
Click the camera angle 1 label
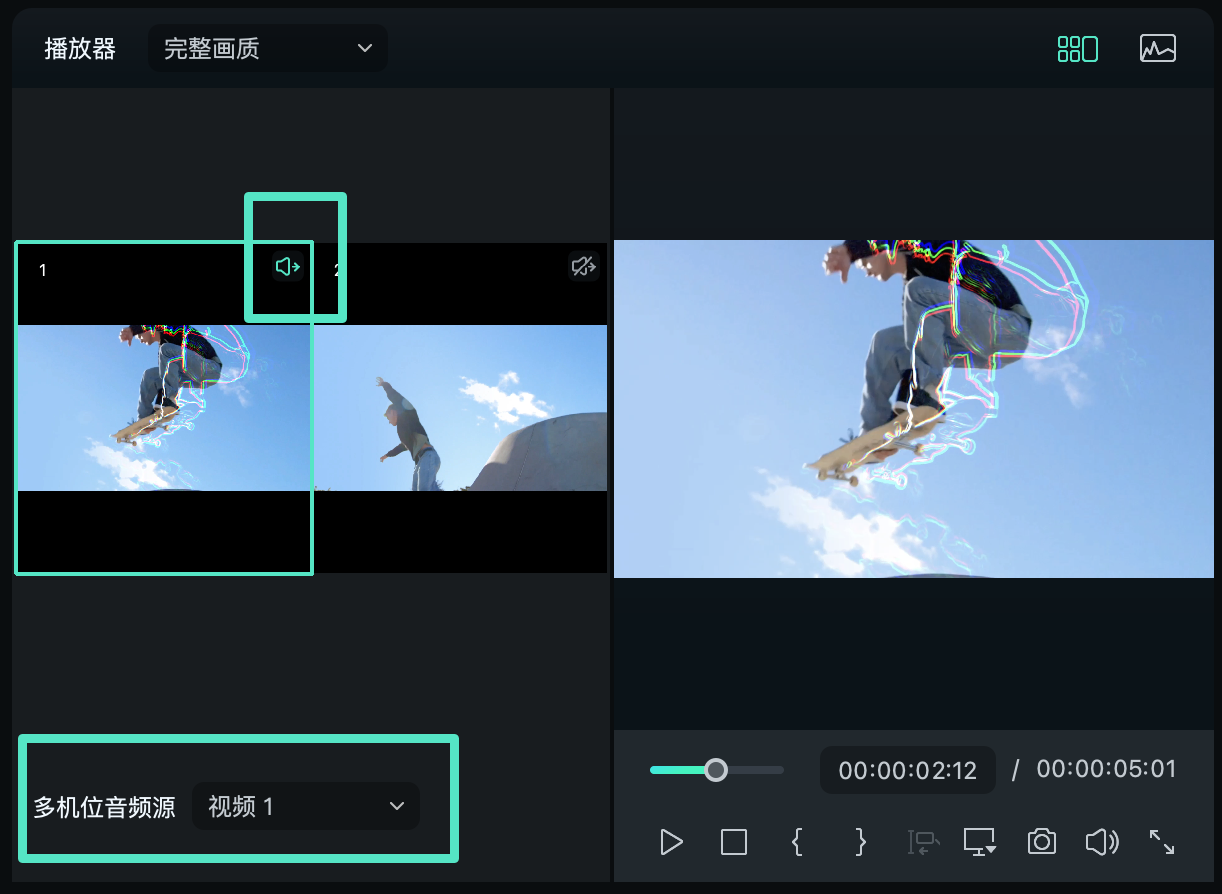[x=42, y=269]
